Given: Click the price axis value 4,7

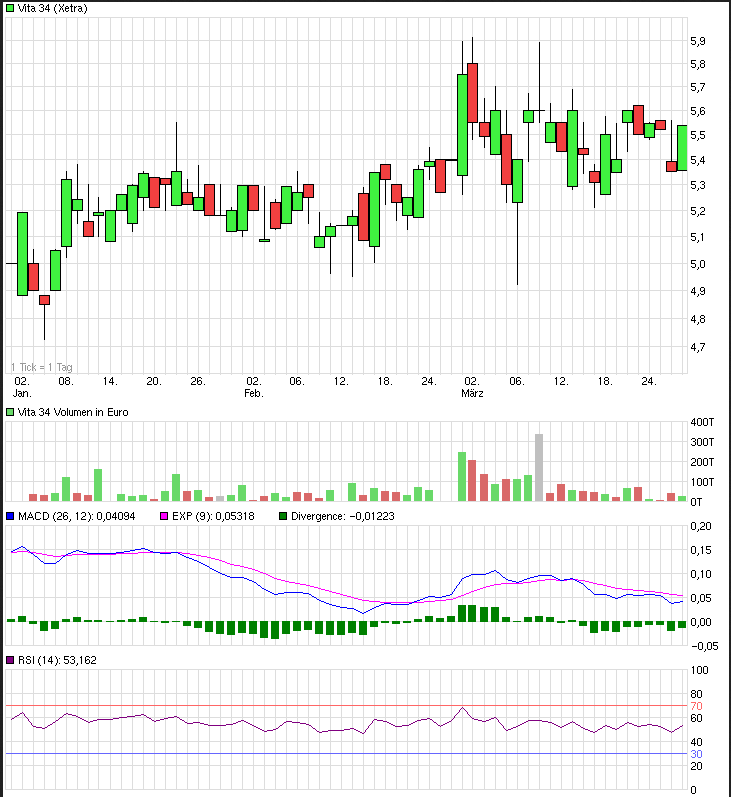Looking at the screenshot, I should [697, 347].
